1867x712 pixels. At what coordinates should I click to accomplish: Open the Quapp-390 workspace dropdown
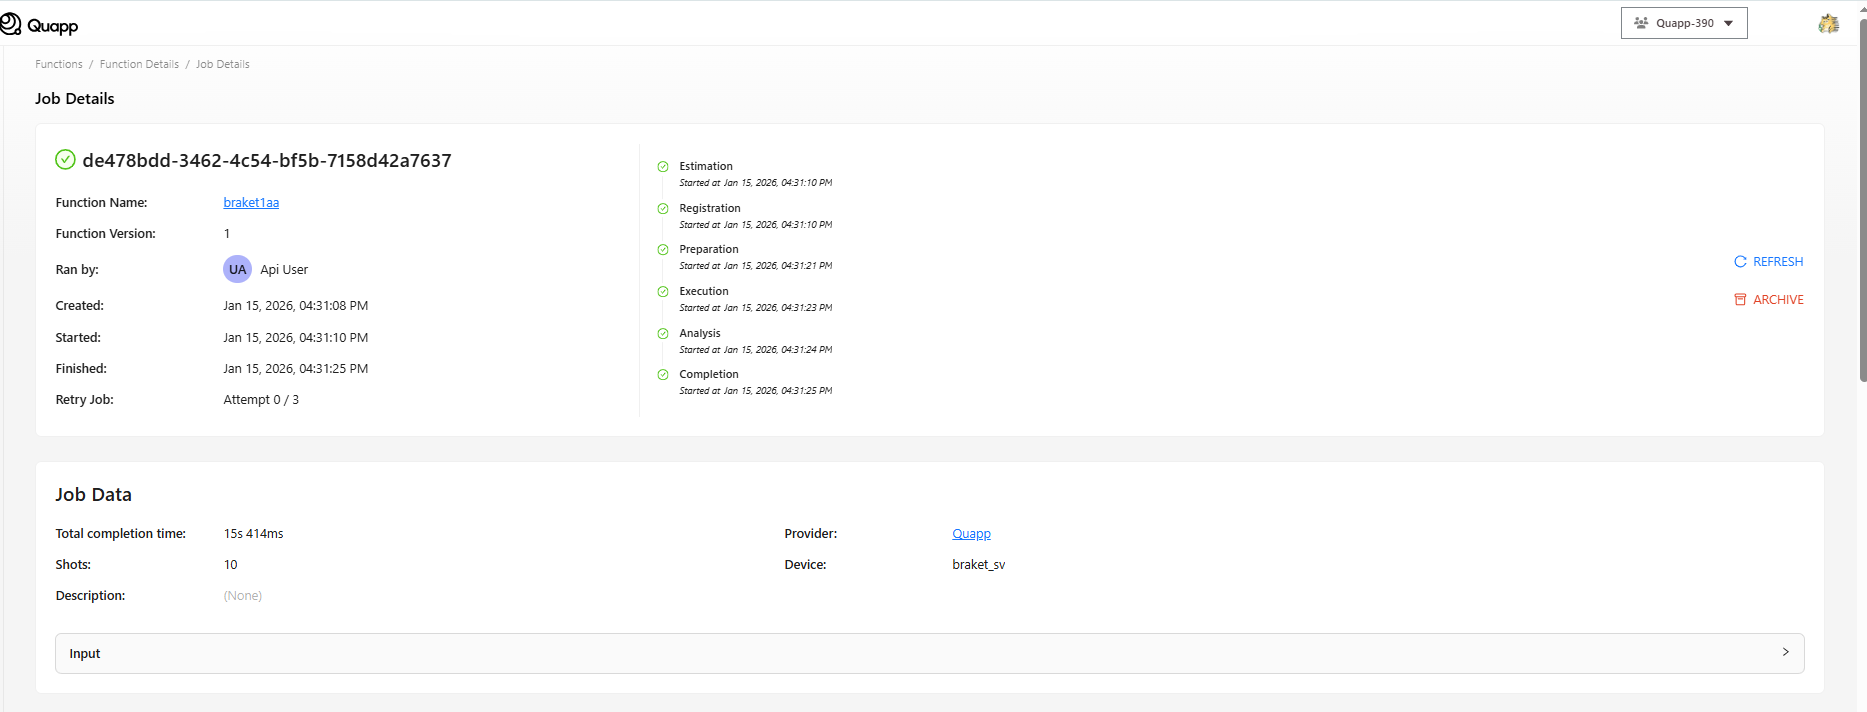[x=1683, y=23]
